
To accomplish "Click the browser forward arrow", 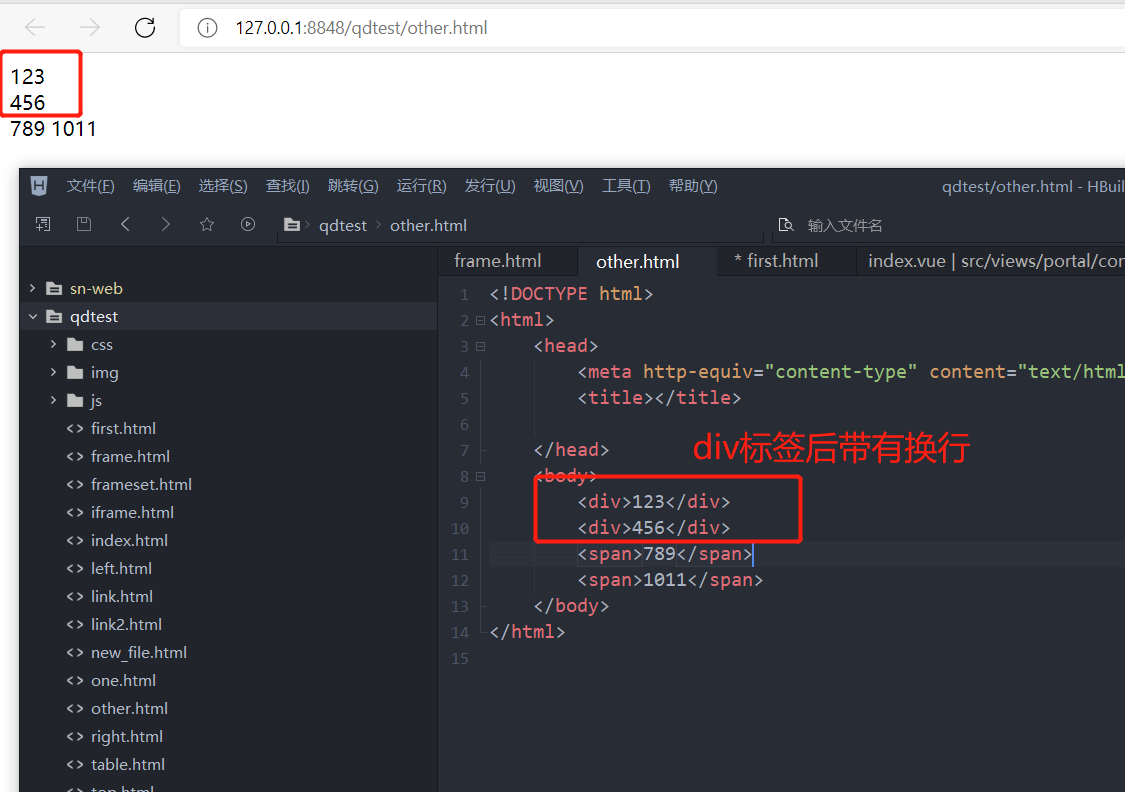I will (90, 27).
